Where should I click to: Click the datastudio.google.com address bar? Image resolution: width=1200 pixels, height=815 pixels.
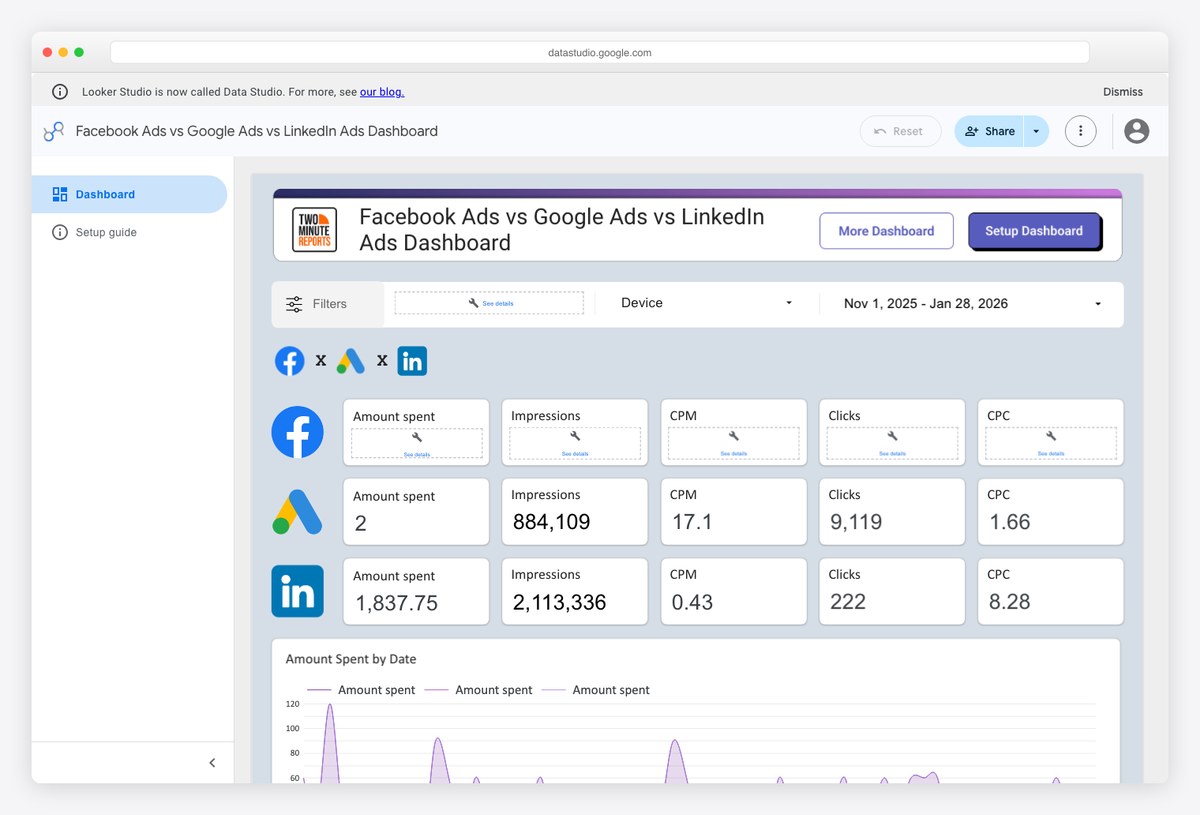pyautogui.click(x=600, y=52)
